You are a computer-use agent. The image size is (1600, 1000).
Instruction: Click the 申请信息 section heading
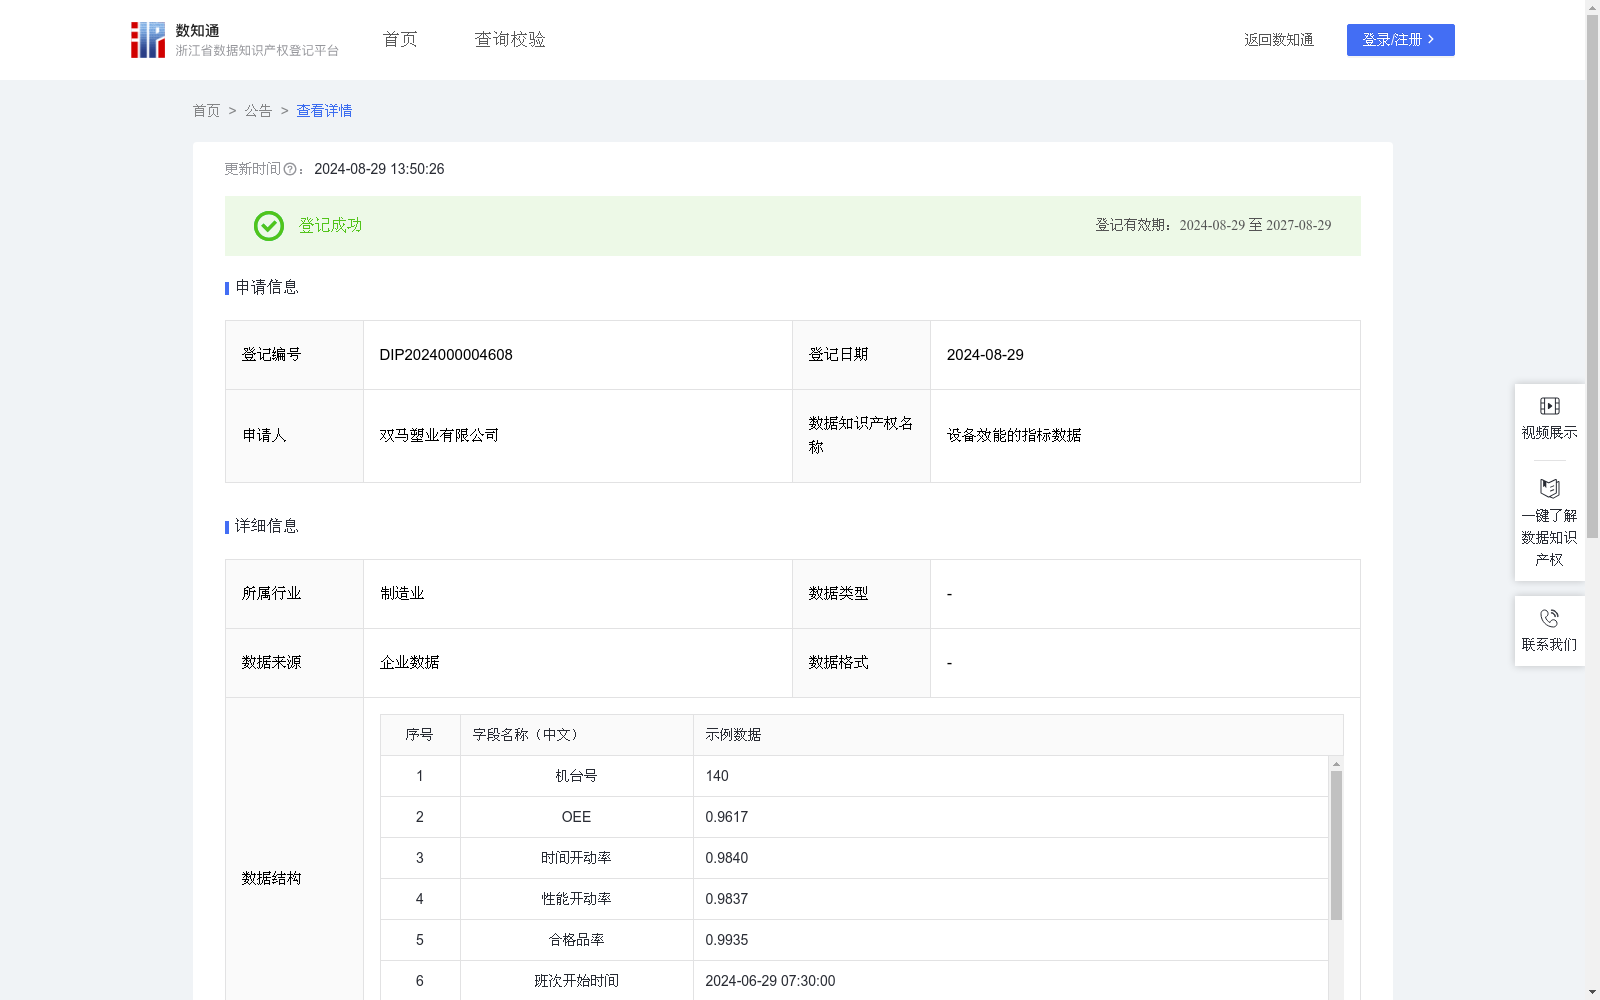[x=267, y=288]
